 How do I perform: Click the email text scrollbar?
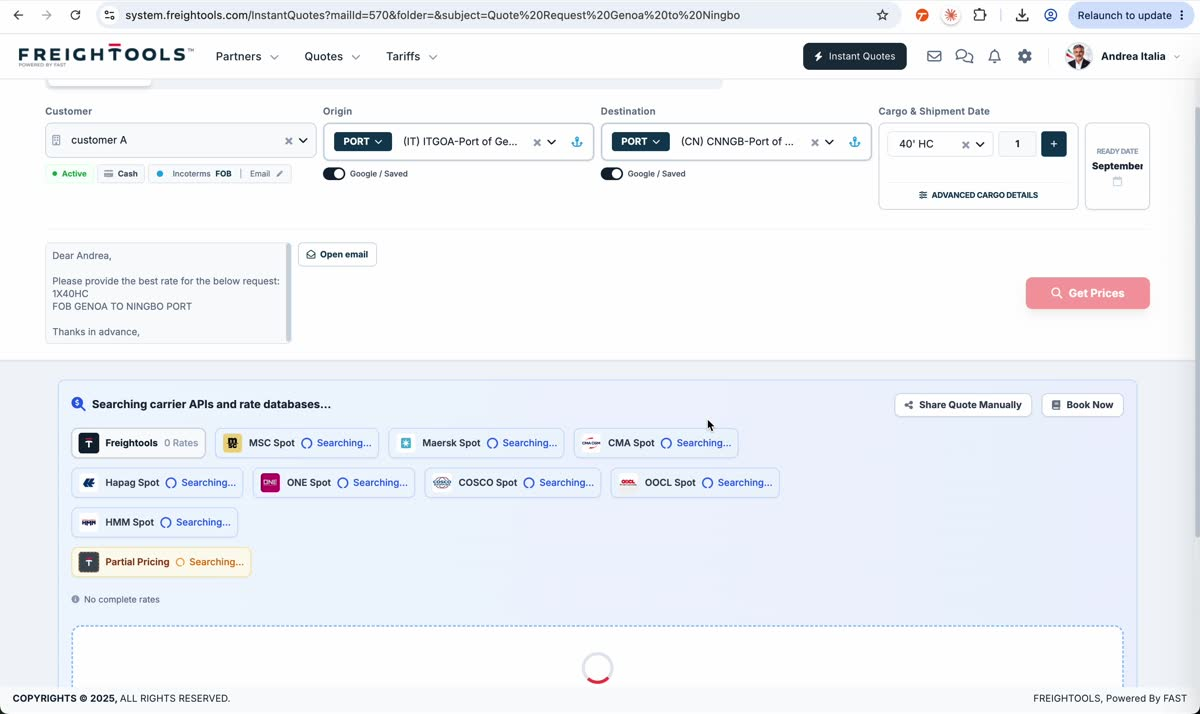(289, 292)
